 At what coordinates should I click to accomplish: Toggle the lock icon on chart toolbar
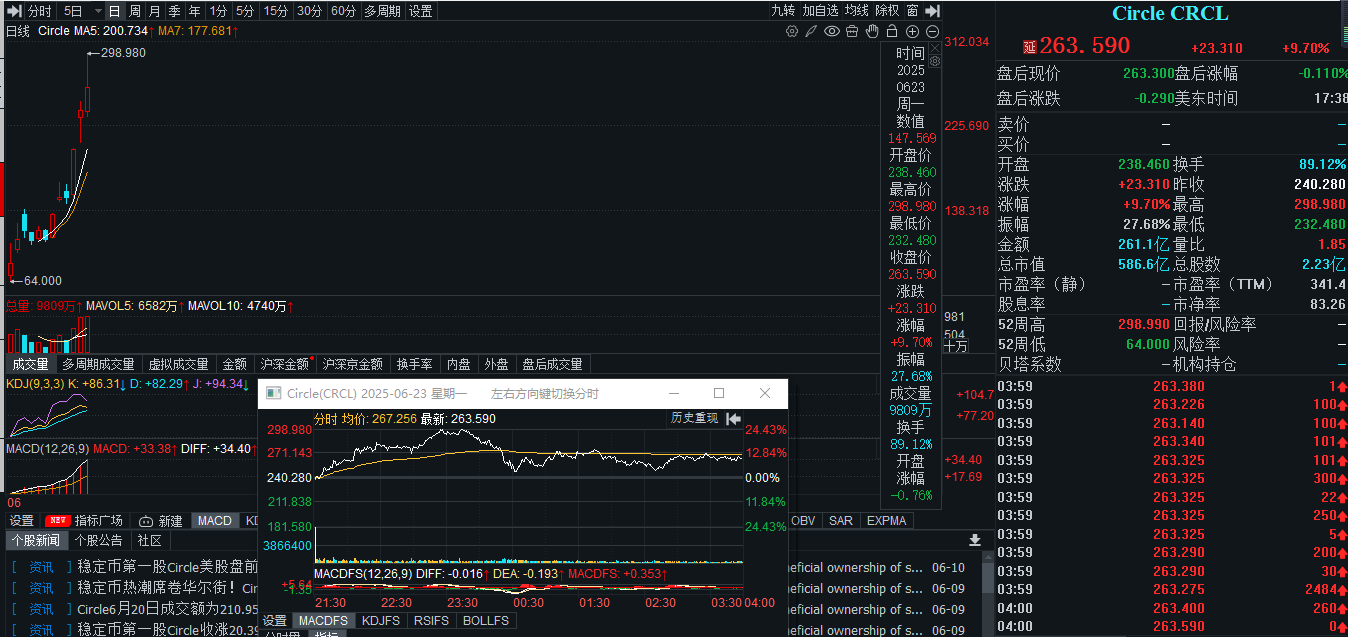tap(892, 32)
